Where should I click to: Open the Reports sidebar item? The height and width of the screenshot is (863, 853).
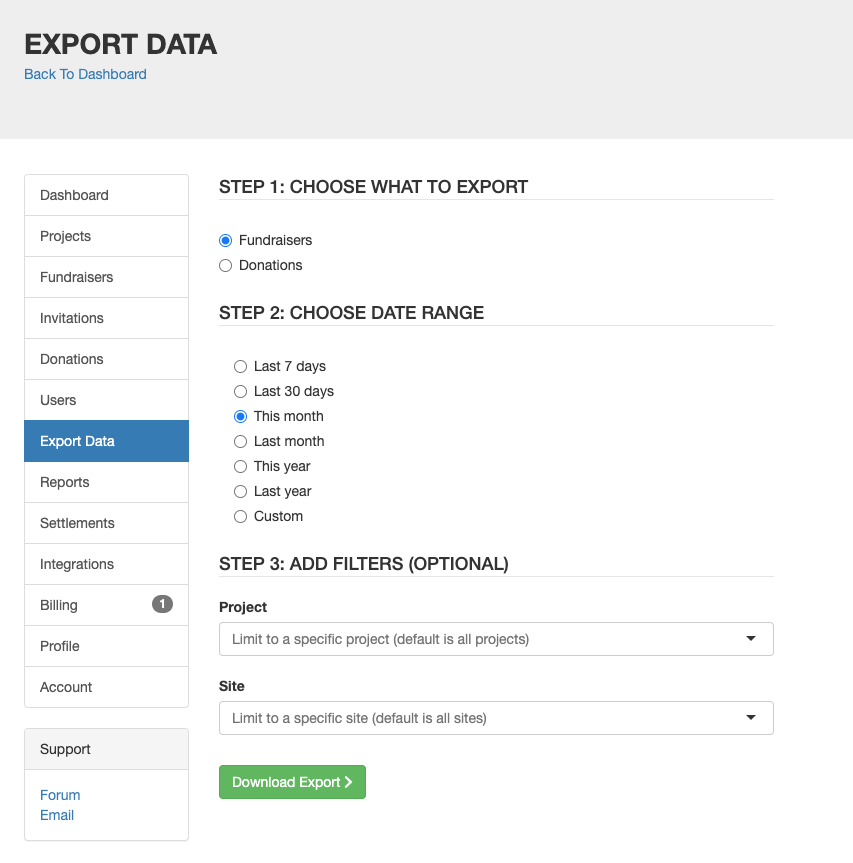click(x=106, y=482)
